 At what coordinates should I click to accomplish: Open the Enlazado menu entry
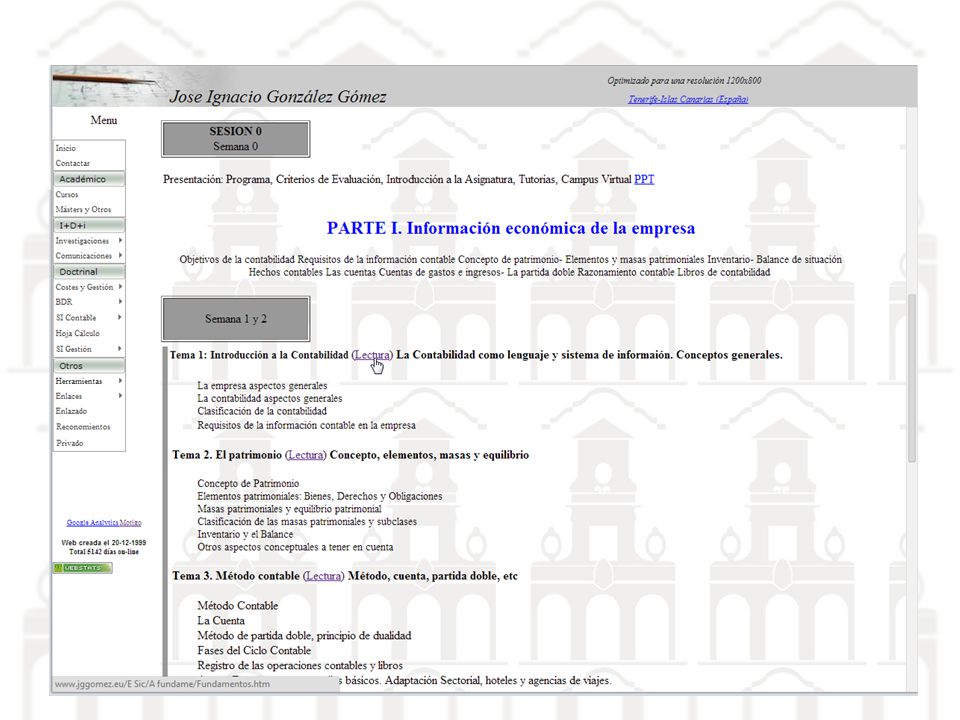point(71,411)
